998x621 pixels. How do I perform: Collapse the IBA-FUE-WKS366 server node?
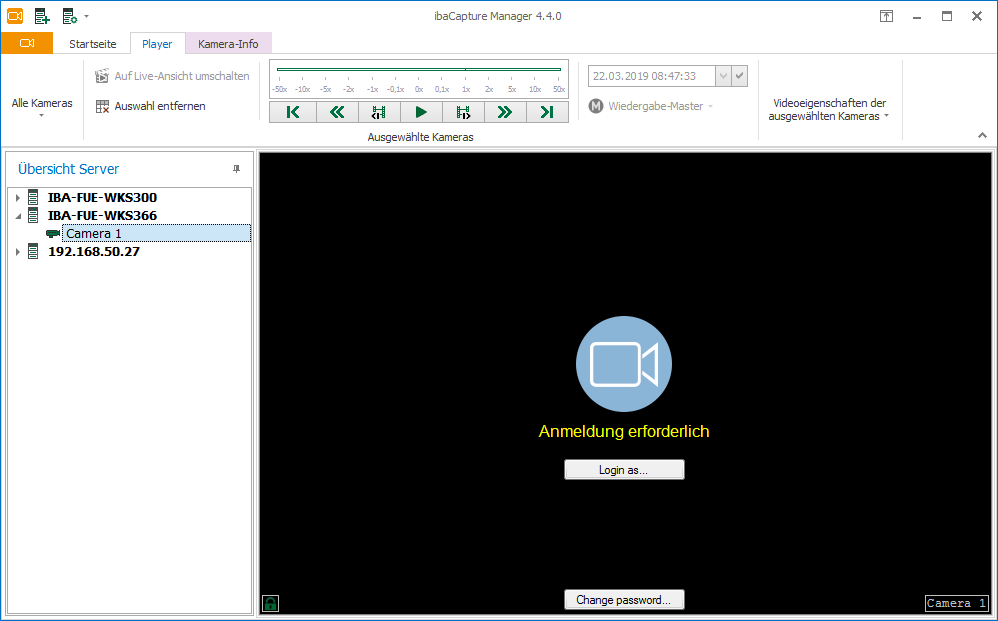(18, 216)
